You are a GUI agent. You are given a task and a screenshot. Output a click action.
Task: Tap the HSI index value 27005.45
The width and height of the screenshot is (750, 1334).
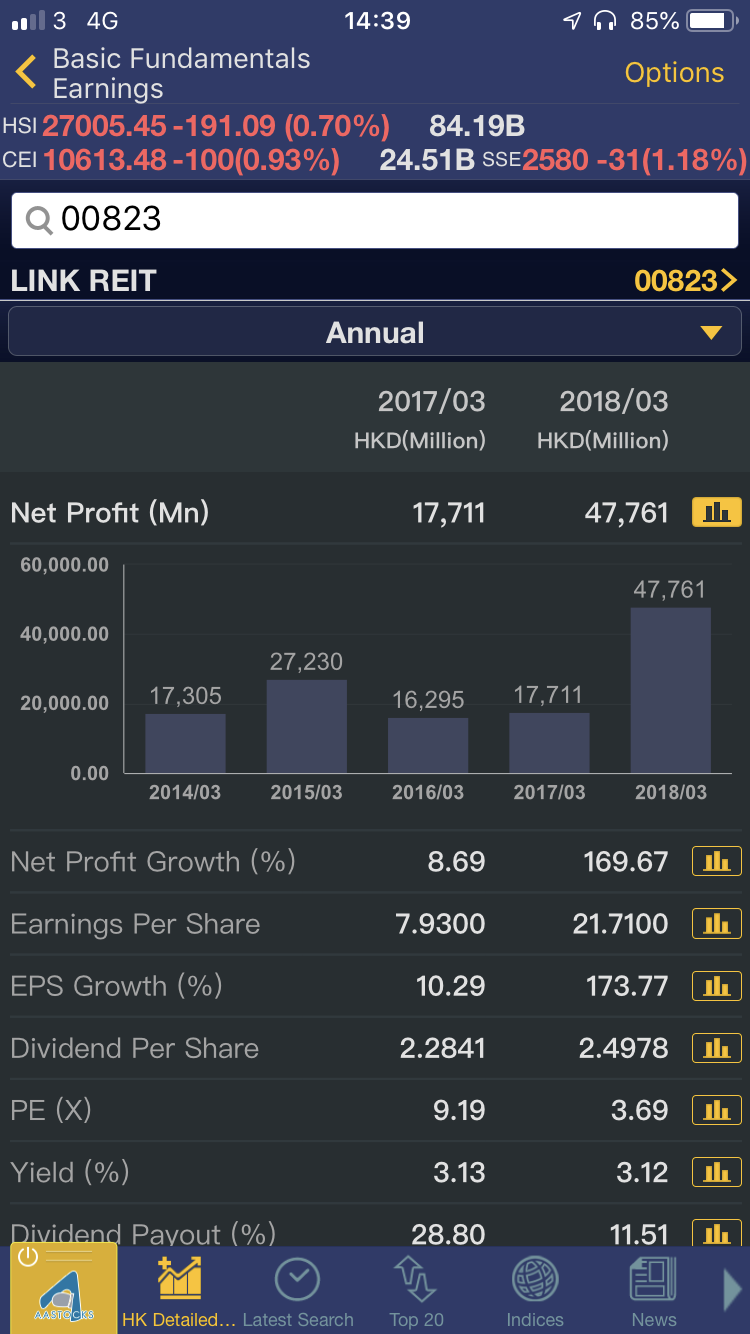pos(106,126)
